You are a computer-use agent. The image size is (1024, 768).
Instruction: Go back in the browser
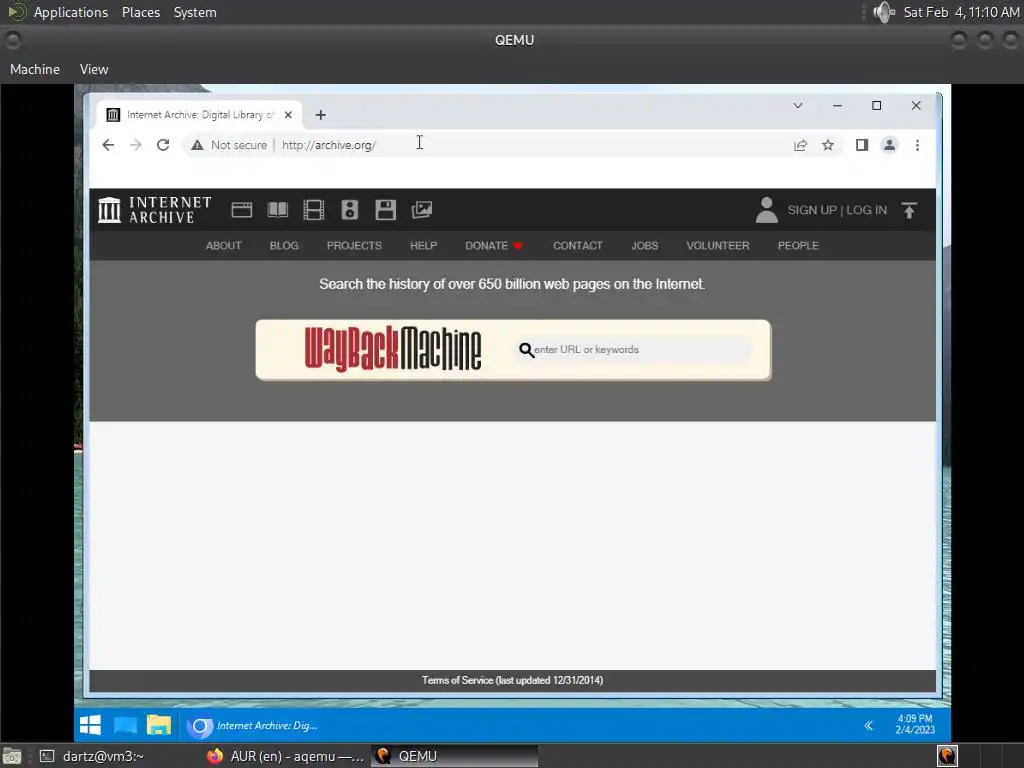pyautogui.click(x=108, y=145)
